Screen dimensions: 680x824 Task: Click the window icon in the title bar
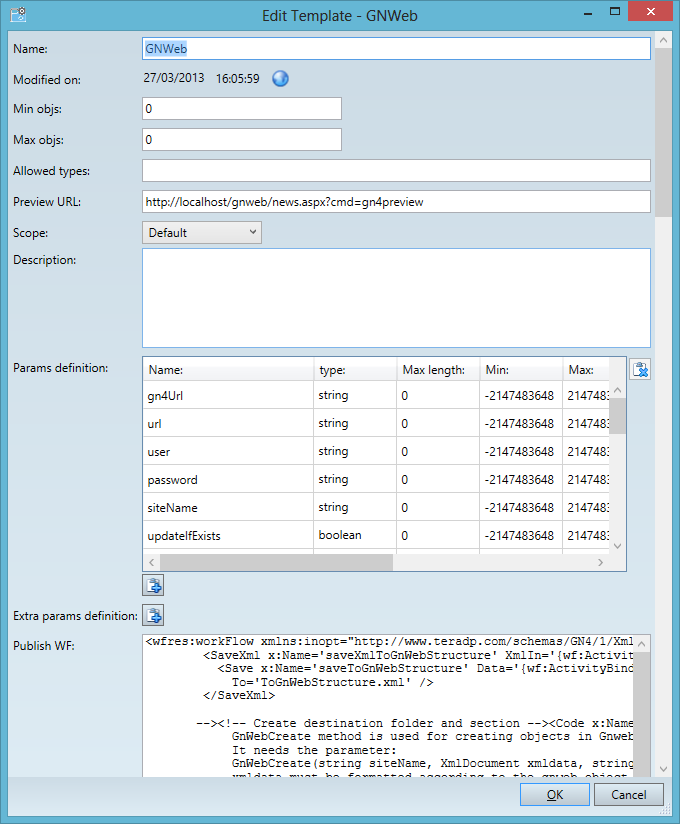tap(18, 14)
